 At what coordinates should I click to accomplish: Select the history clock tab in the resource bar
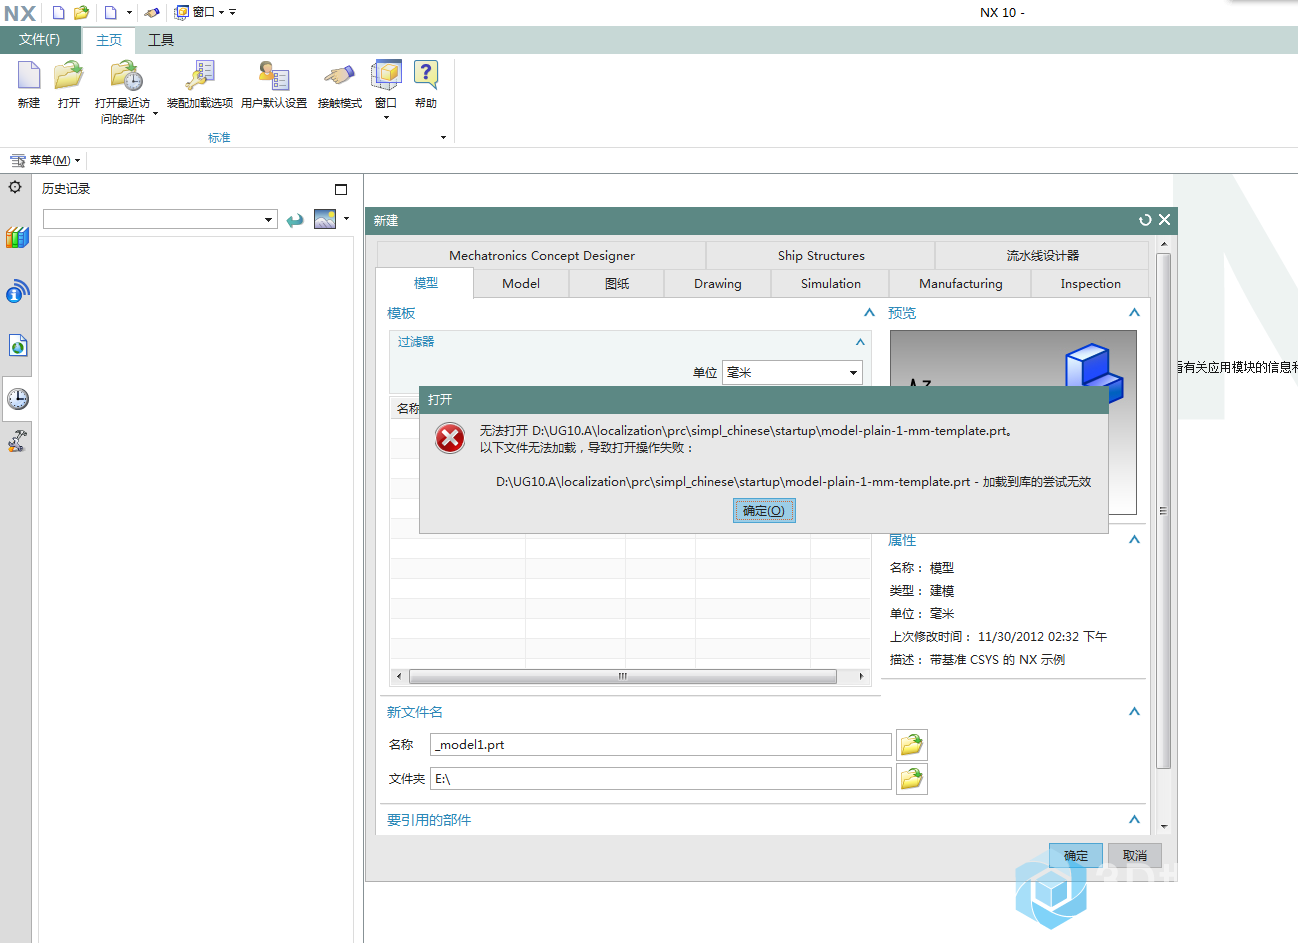18,398
